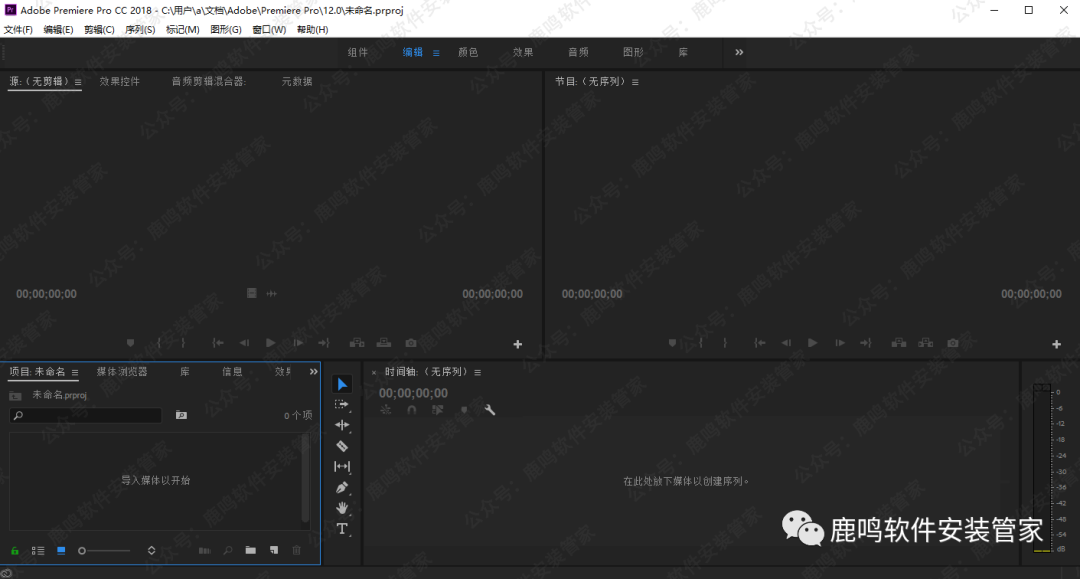
Task: Switch Project panel to List View
Action: click(38, 550)
